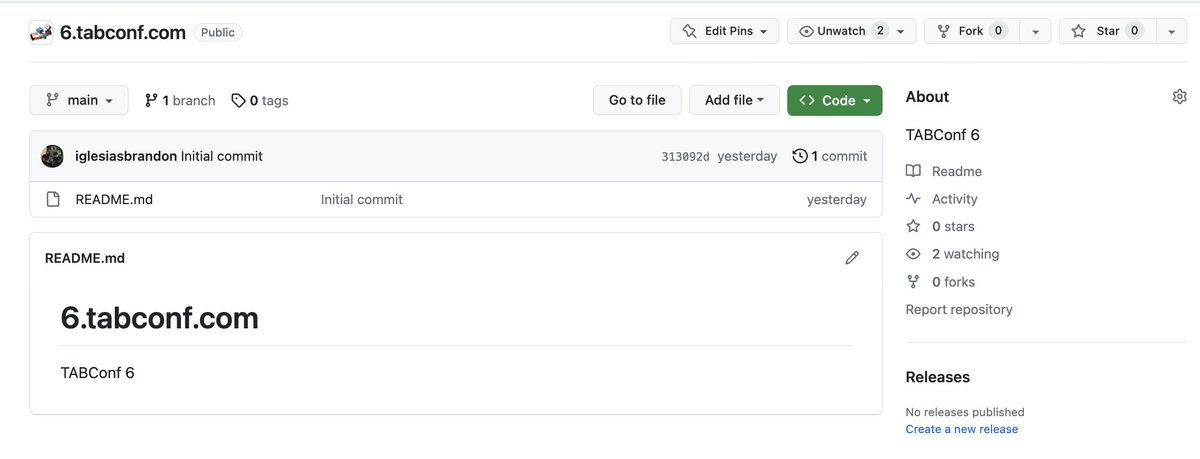Image resolution: width=1200 pixels, height=459 pixels.
Task: Open commit hash 313092d
Action: click(686, 156)
